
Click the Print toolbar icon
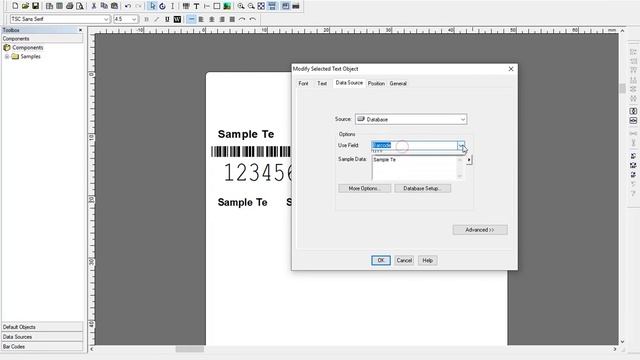(x=69, y=6)
